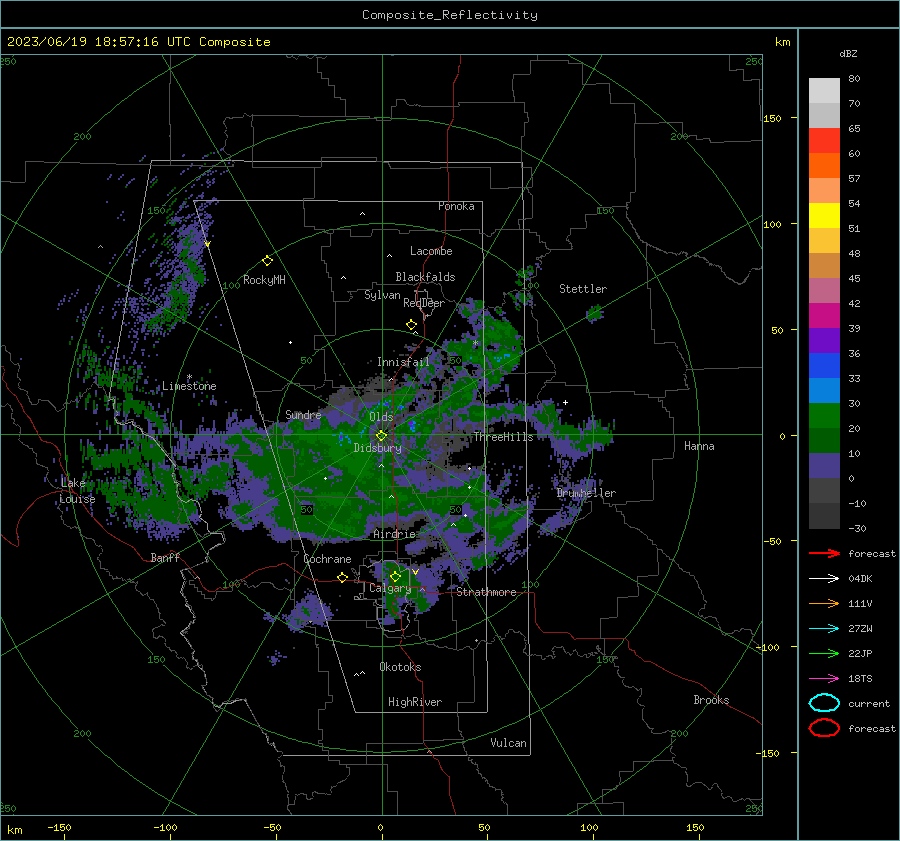Click the asterisk marker above Limestone label

[x=189, y=377]
